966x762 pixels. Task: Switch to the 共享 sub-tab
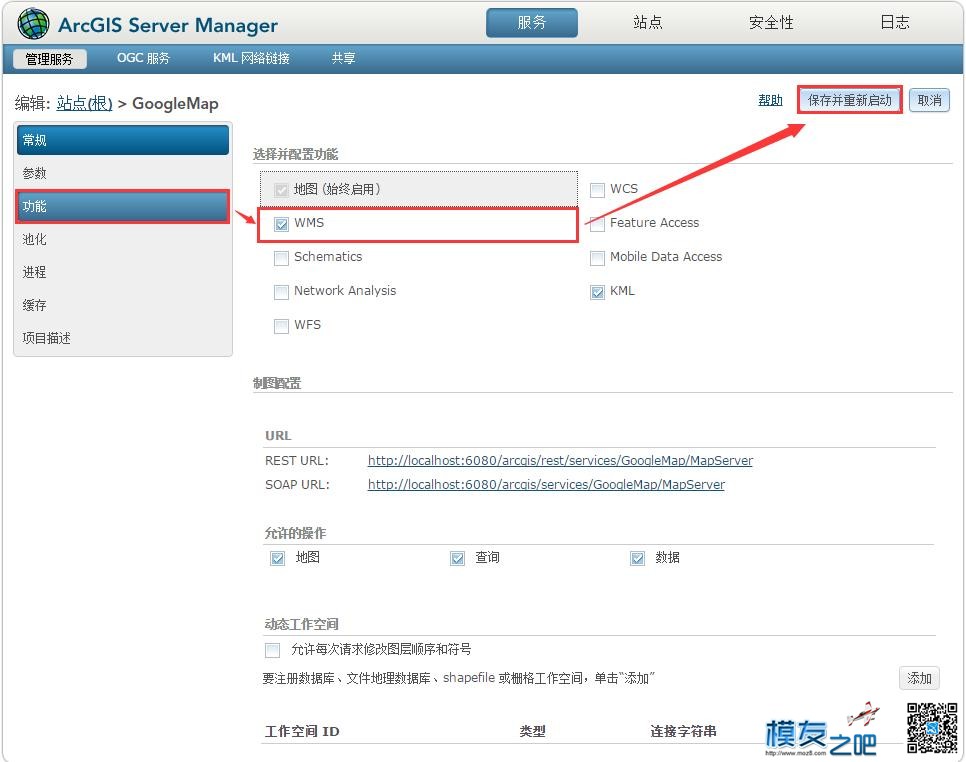(x=343, y=59)
